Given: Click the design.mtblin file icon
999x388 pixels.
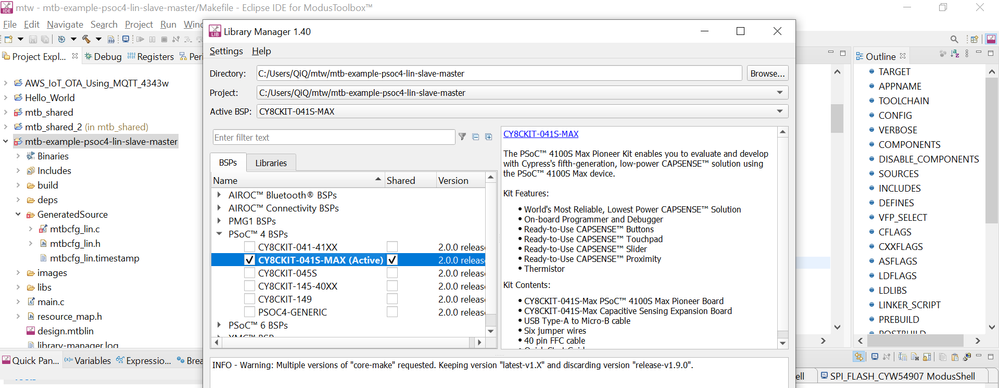Looking at the screenshot, I should click(31, 331).
